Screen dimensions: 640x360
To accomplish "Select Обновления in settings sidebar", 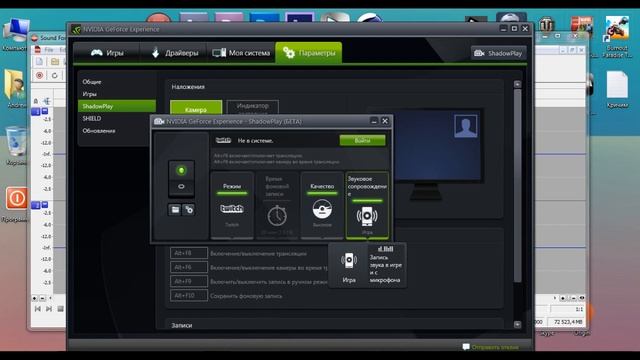I will (x=99, y=131).
